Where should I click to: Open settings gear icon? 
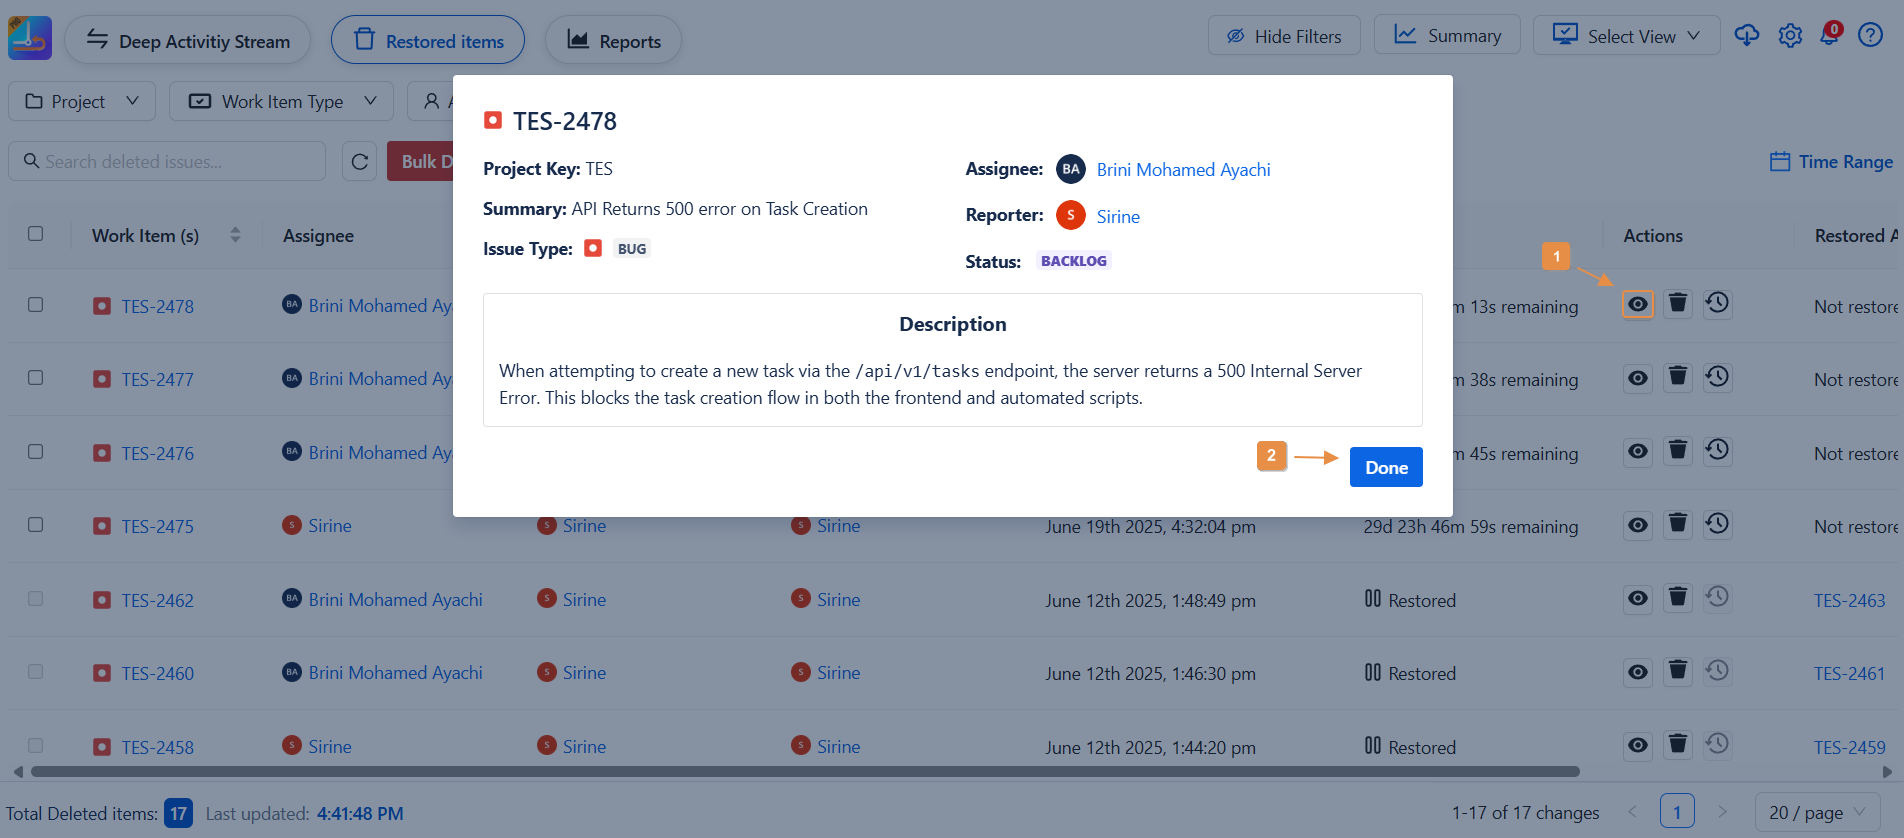(1789, 36)
